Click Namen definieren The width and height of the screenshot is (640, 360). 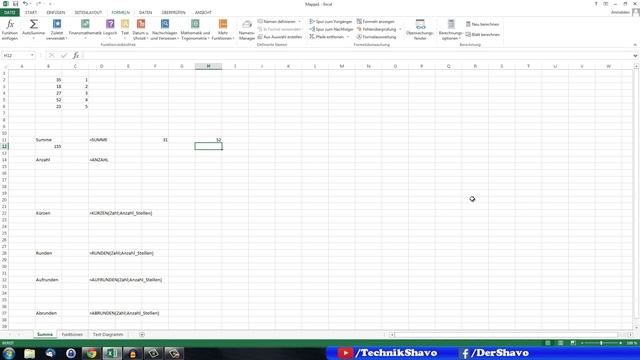[276, 21]
